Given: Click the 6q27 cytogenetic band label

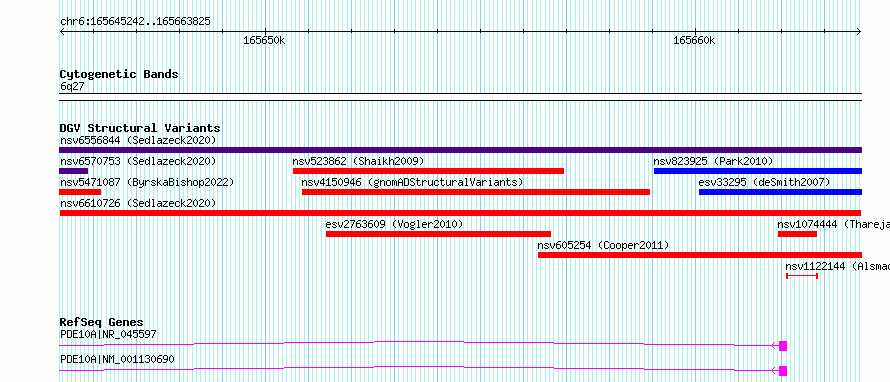Looking at the screenshot, I should coord(71,86).
